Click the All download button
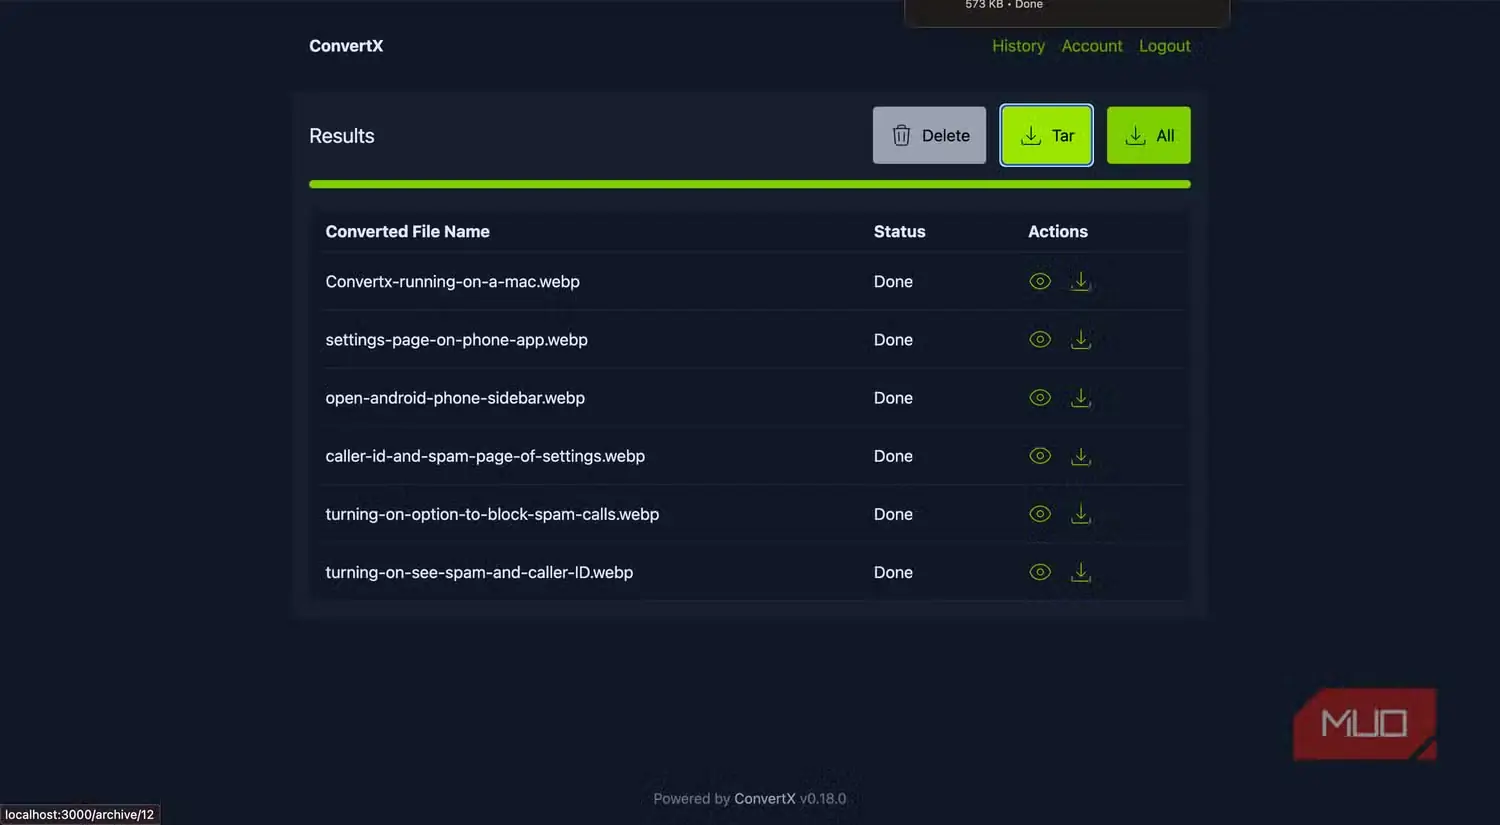Image resolution: width=1500 pixels, height=825 pixels. tap(1148, 135)
